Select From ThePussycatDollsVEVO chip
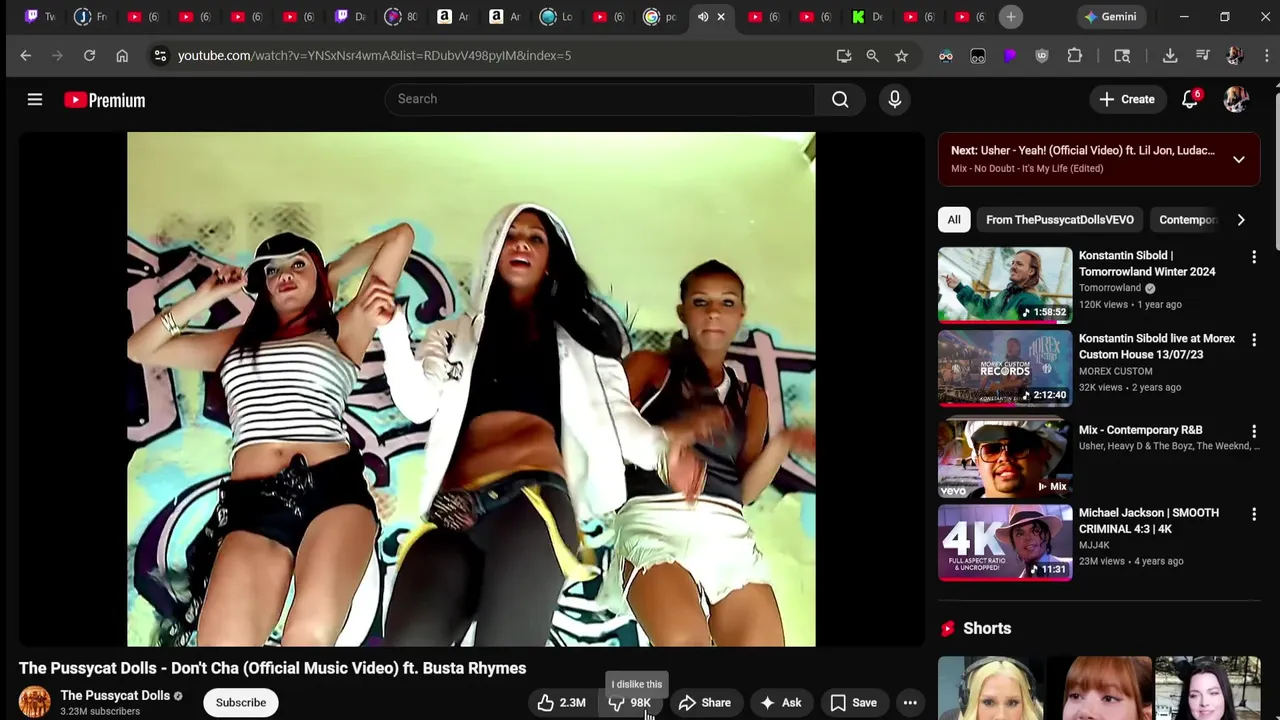This screenshot has height=720, width=1280. (1060, 220)
